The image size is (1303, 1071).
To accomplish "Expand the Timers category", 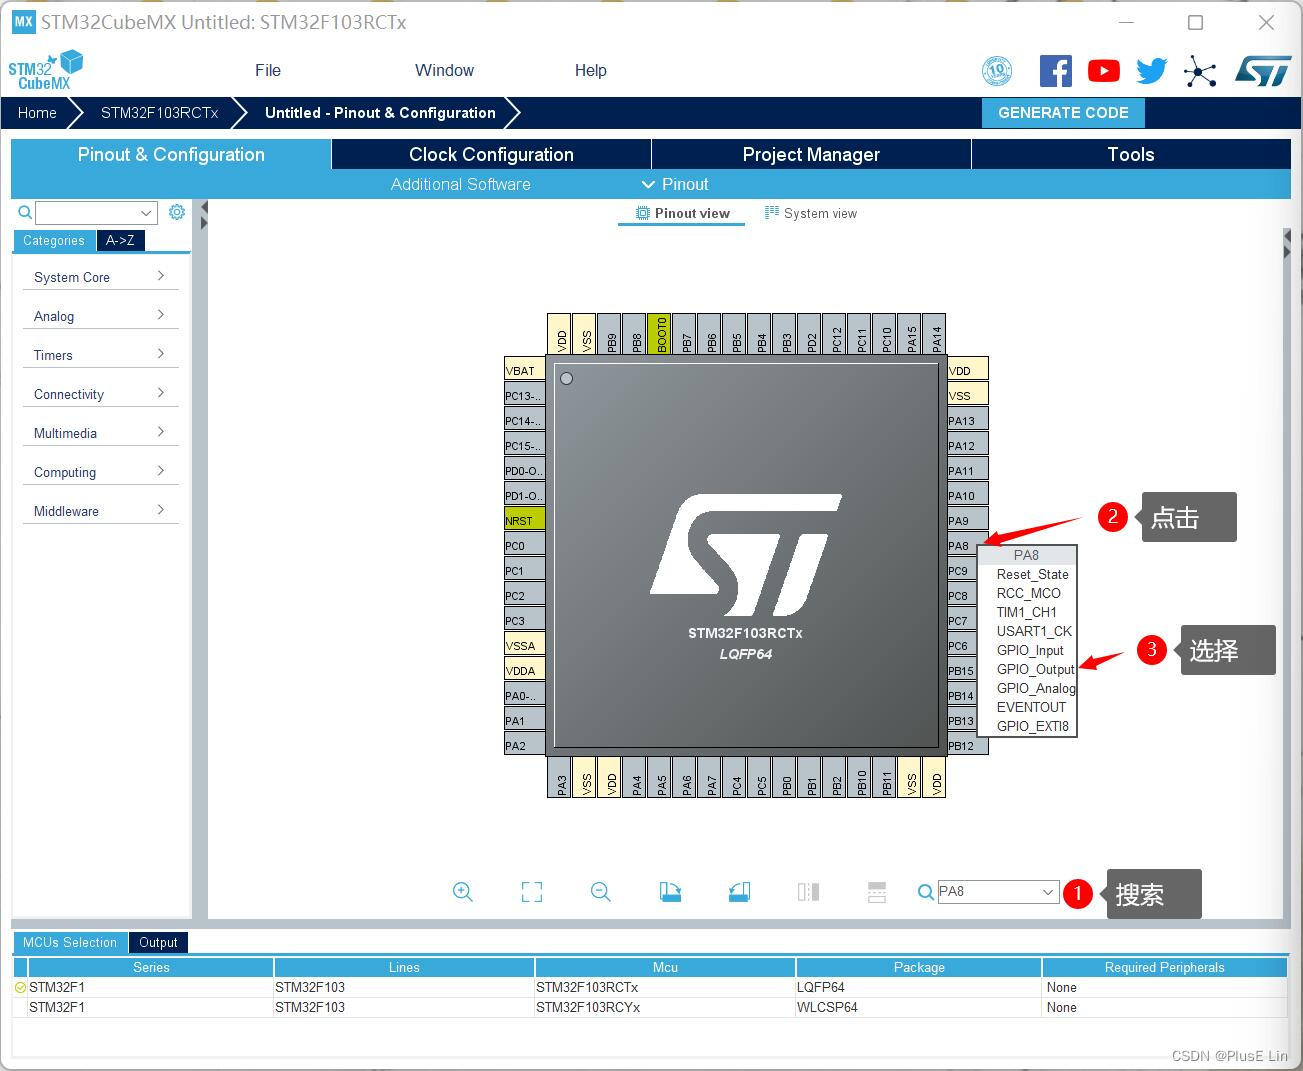I will (x=100, y=355).
